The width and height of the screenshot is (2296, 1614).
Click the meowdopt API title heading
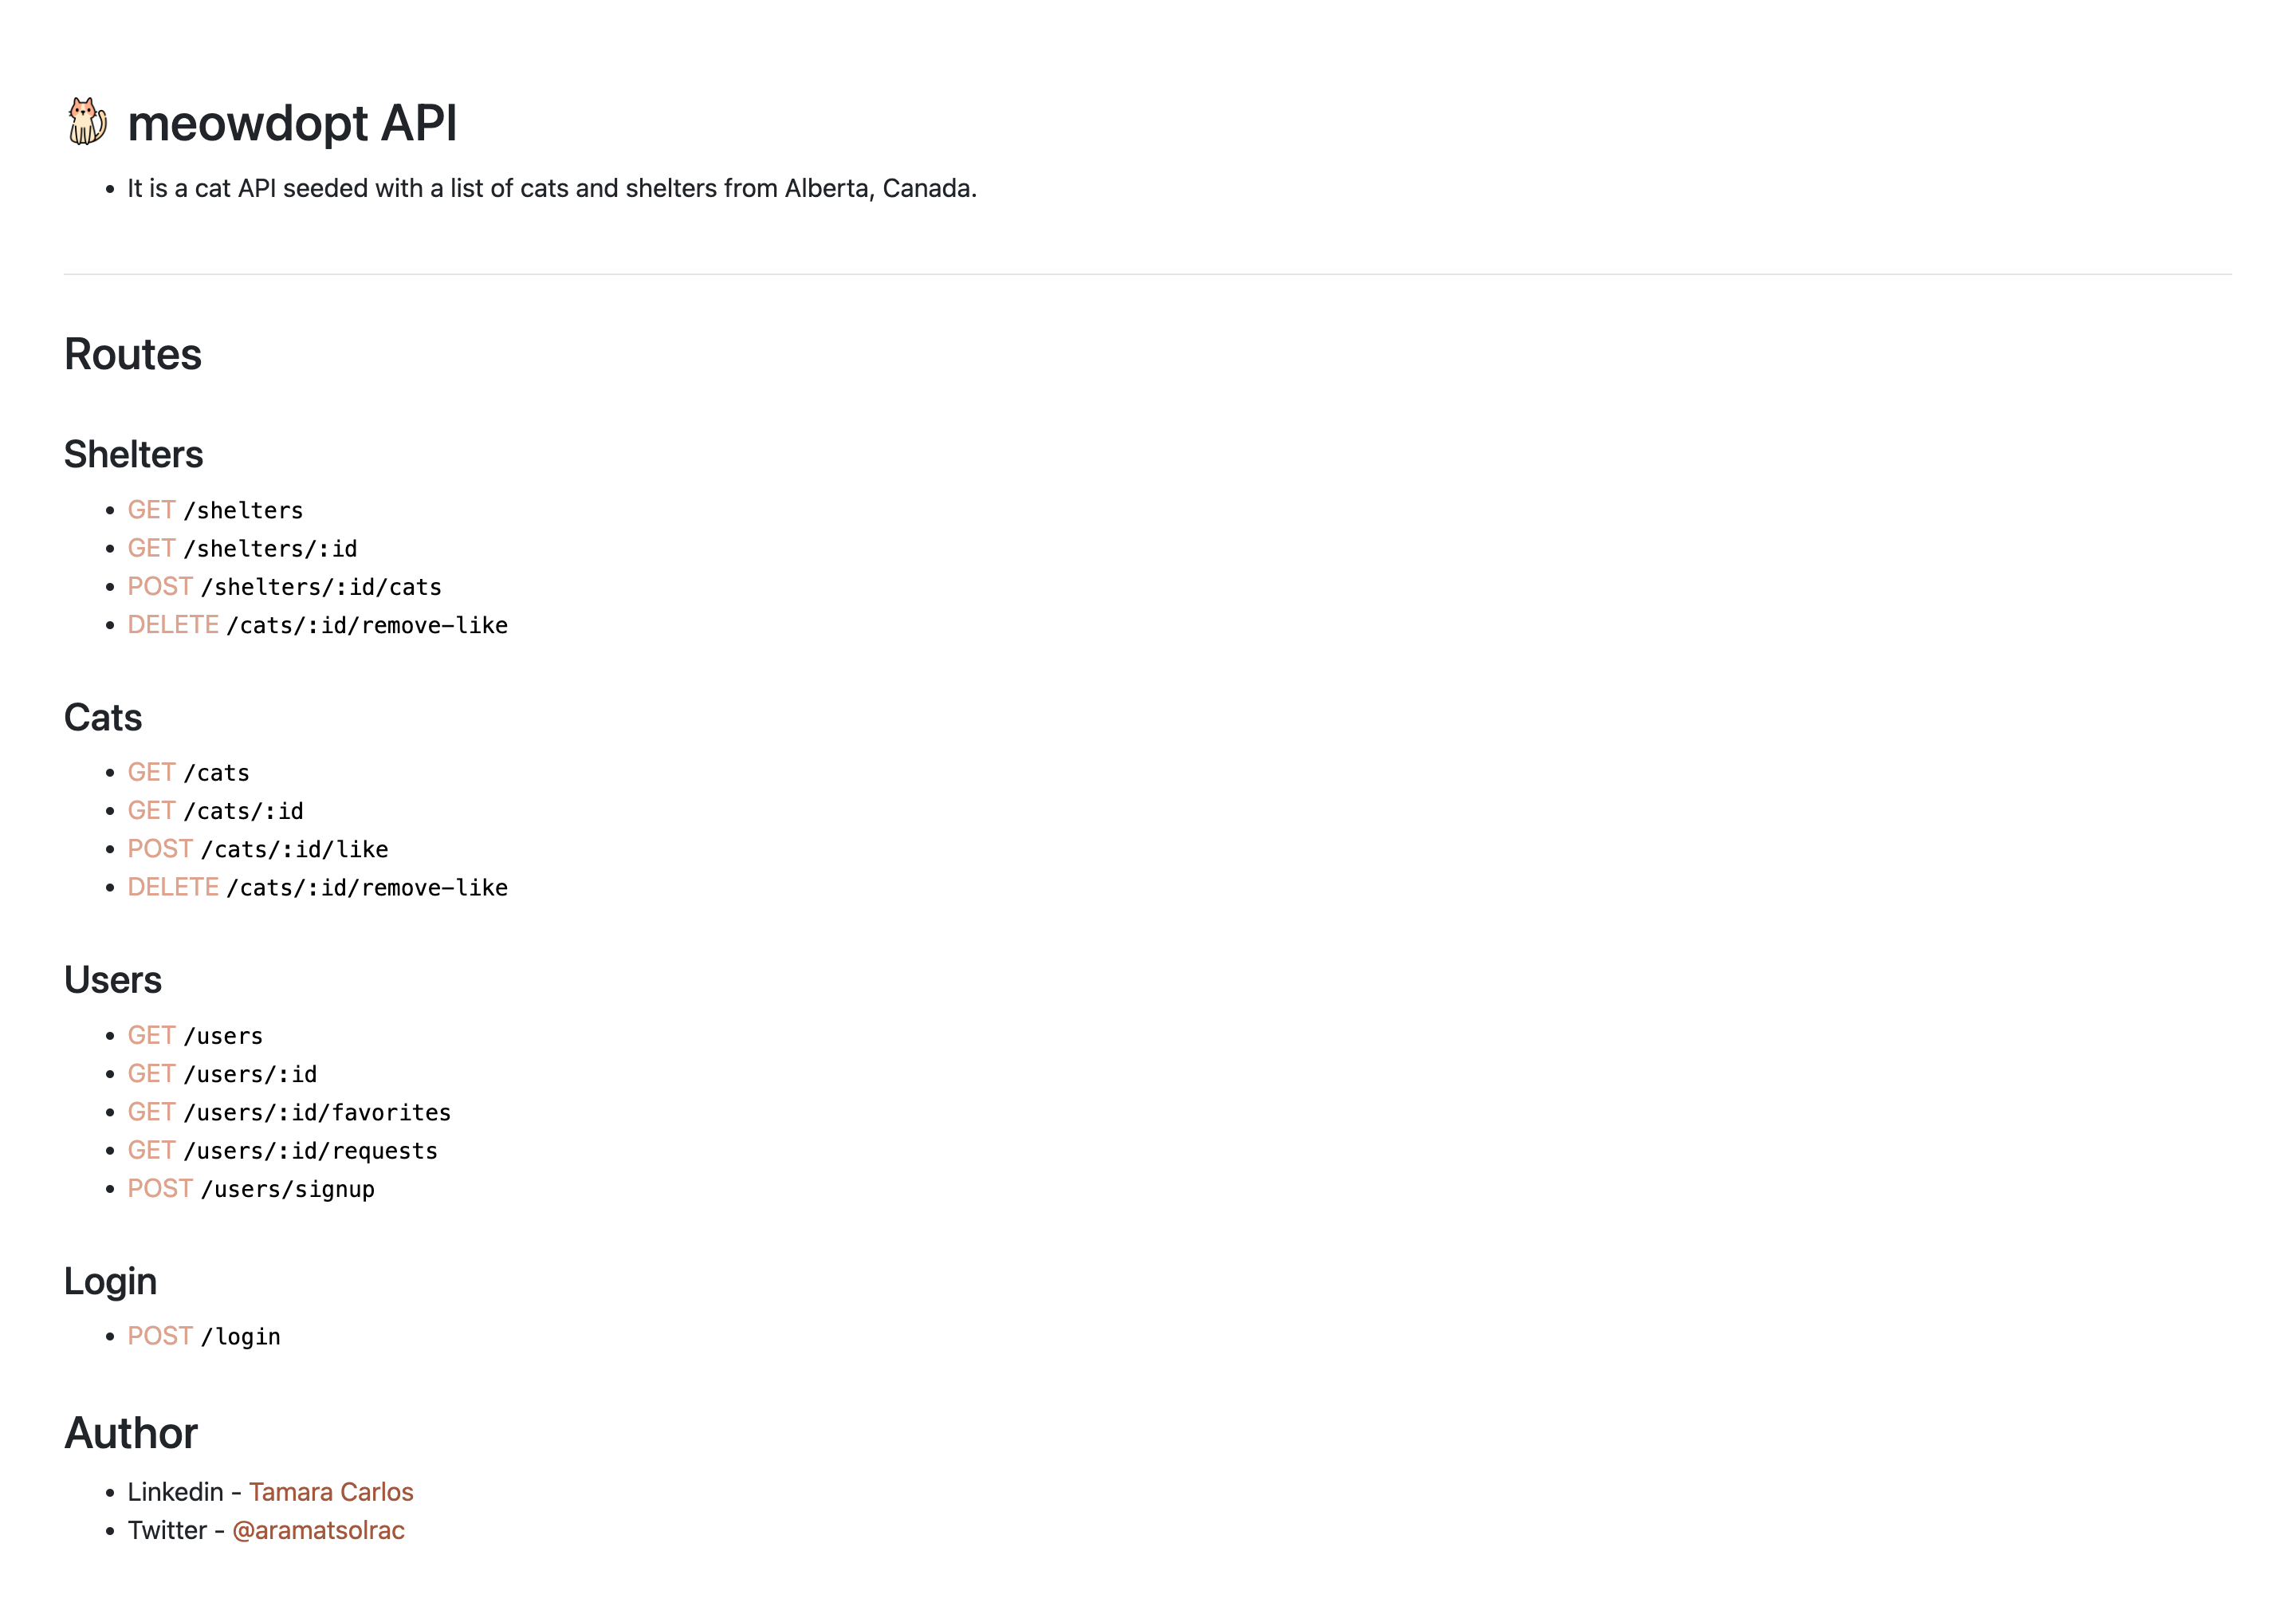click(x=292, y=124)
